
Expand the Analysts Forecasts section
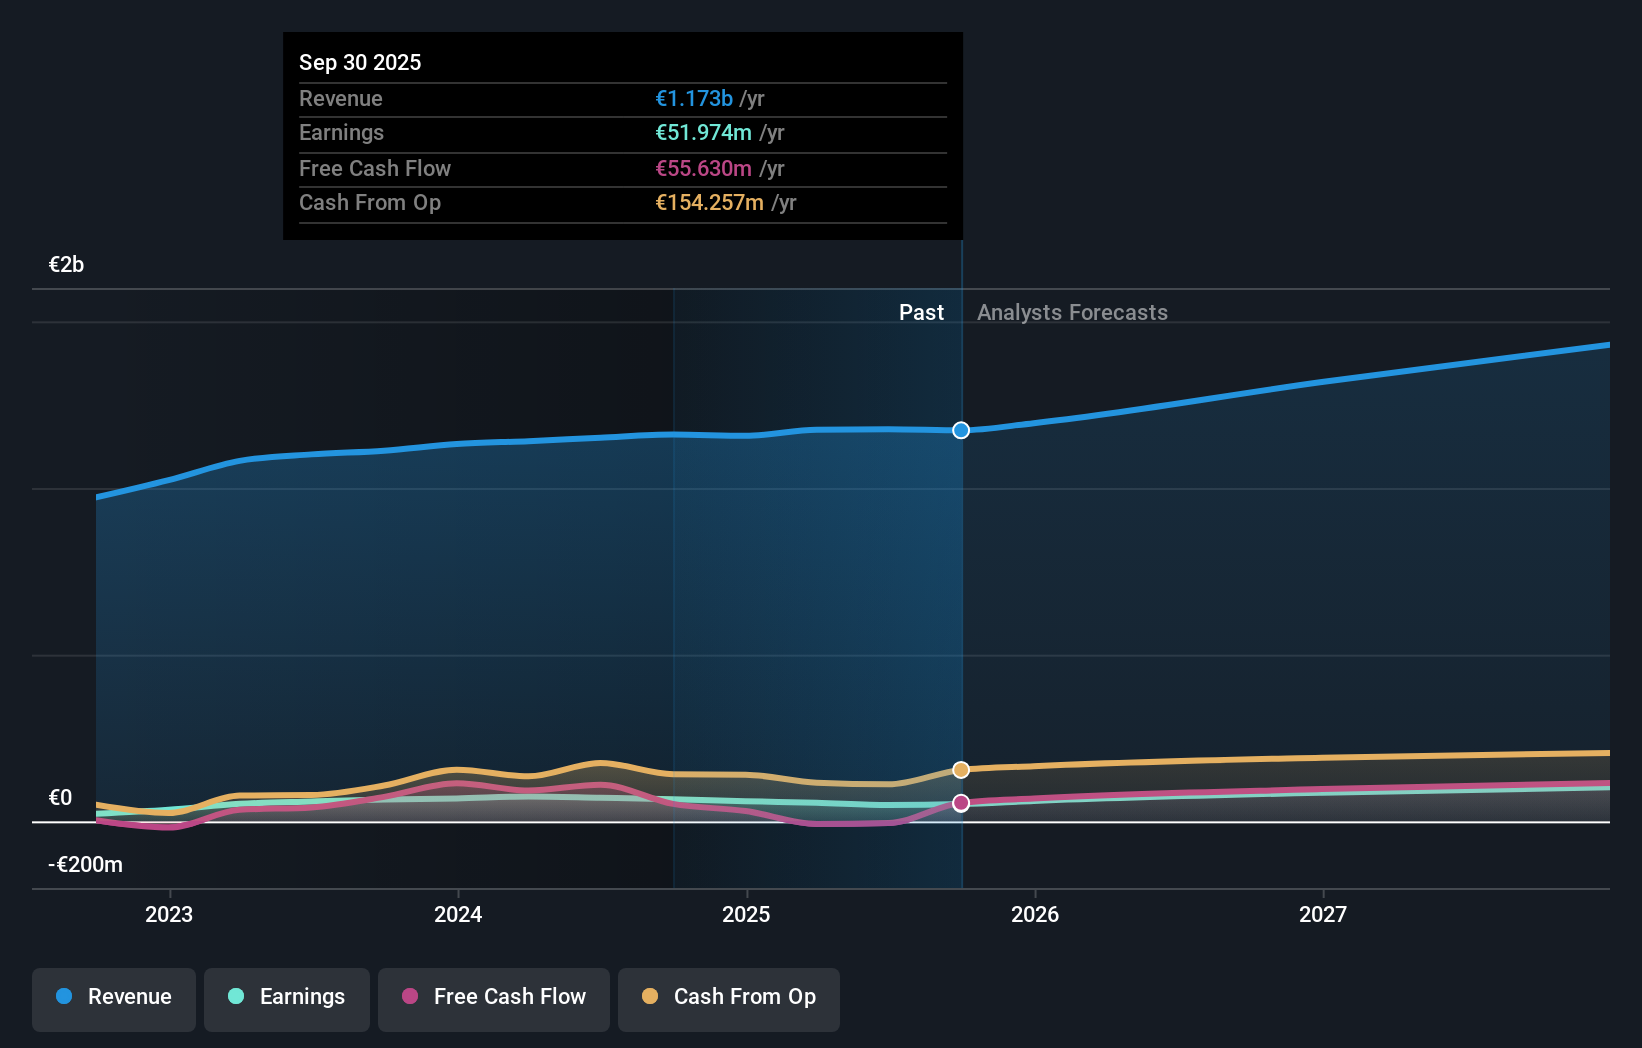pos(1072,312)
